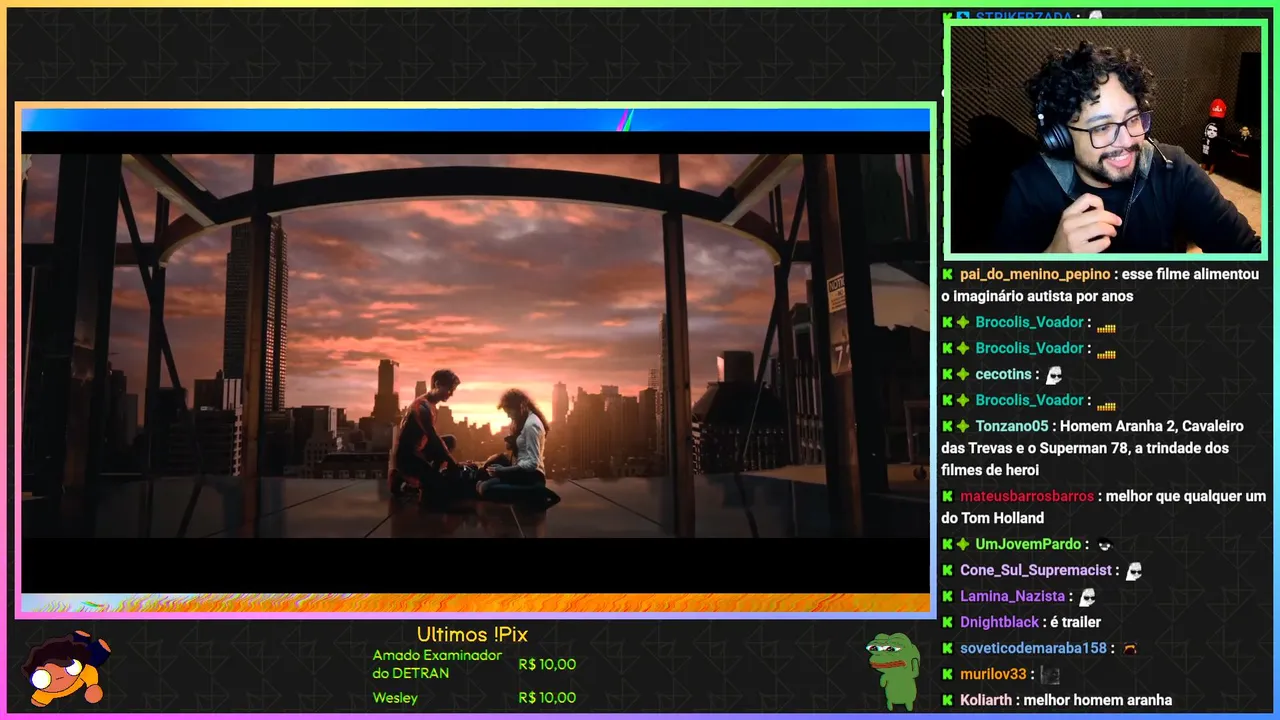Viewport: 1280px width, 720px height.
Task: Click donor name 'Amado Examinador do DETRAN'
Action: click(437, 664)
